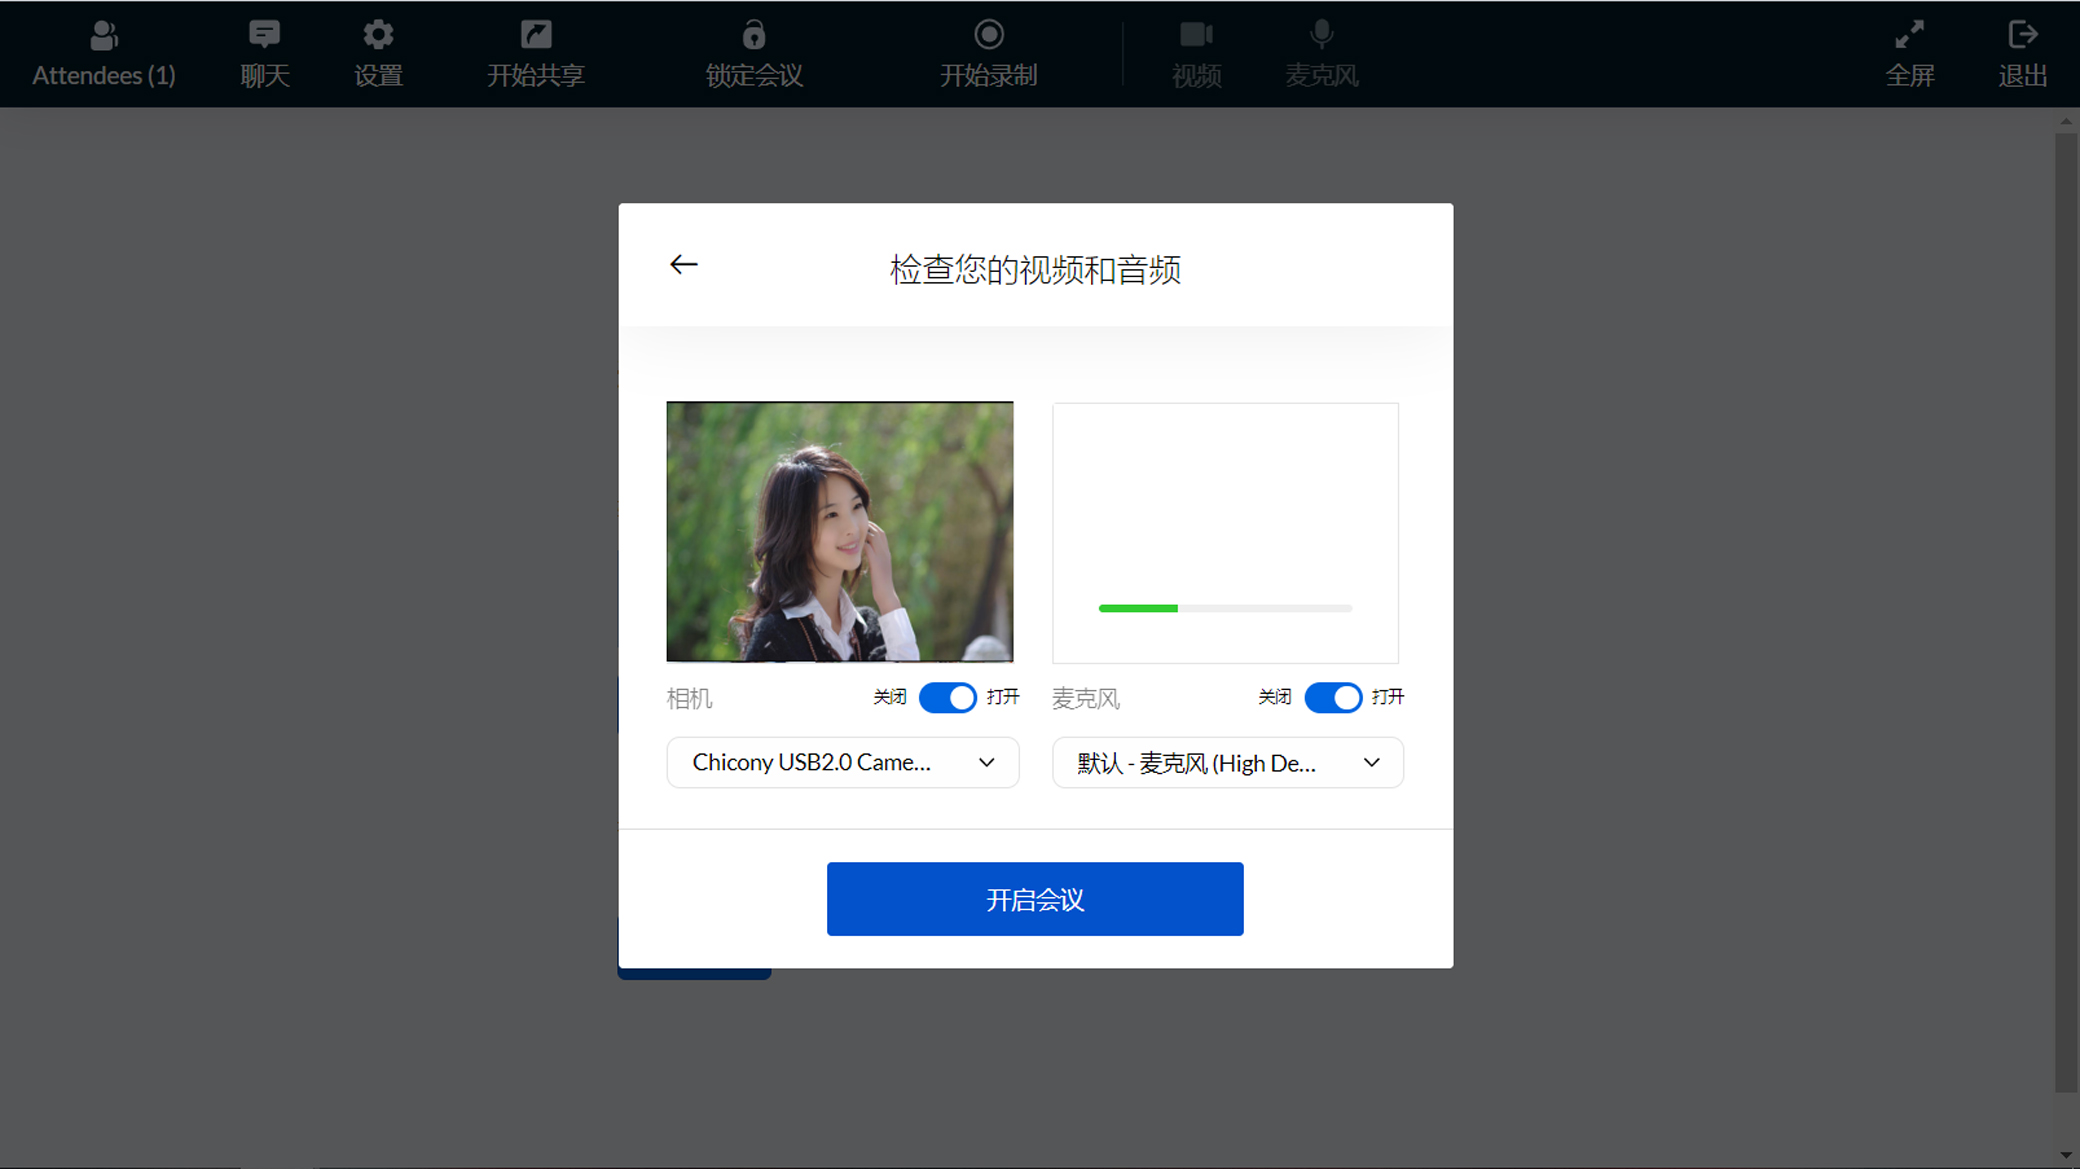Open the Attendees panel icon

(103, 36)
